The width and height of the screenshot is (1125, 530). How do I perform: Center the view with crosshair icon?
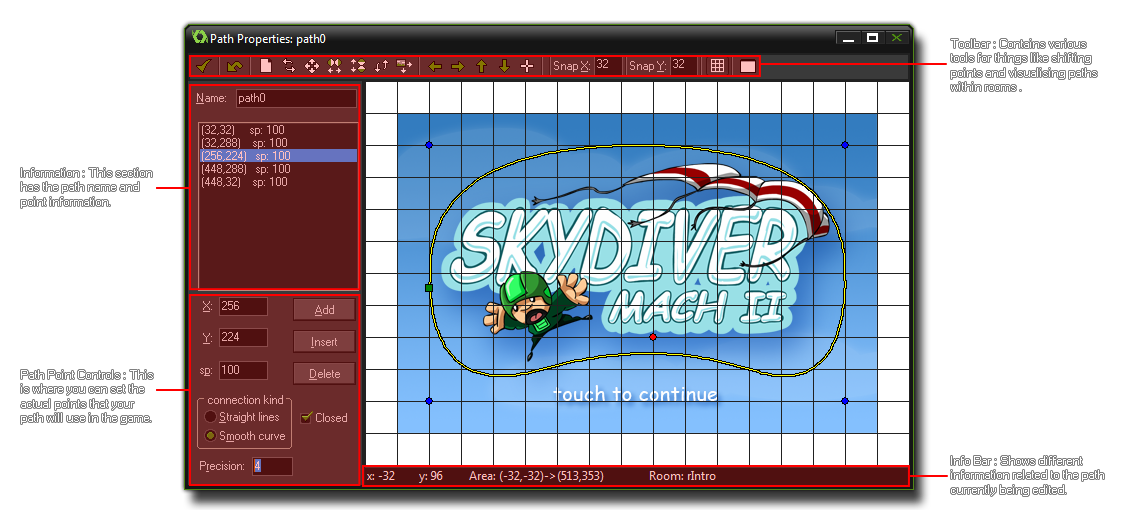click(x=527, y=66)
